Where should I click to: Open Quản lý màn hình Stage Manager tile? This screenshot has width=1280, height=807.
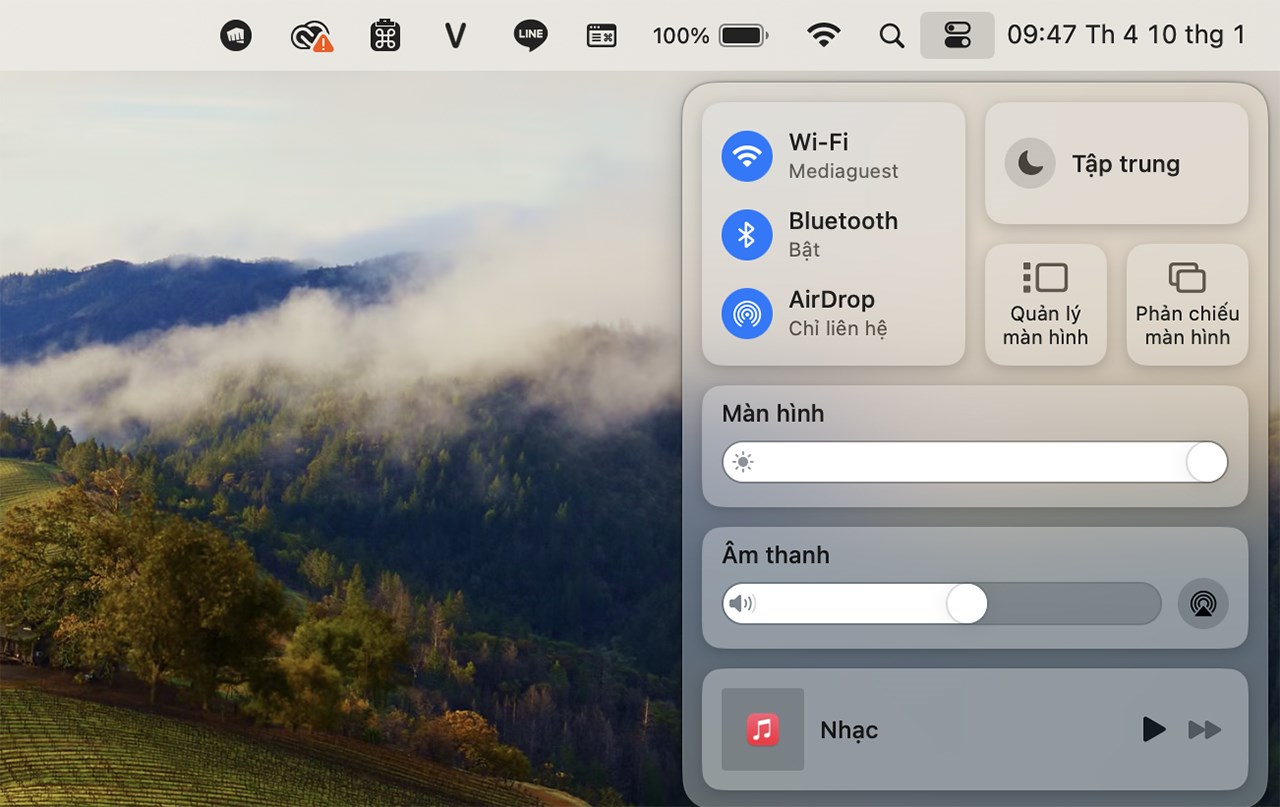click(1046, 304)
